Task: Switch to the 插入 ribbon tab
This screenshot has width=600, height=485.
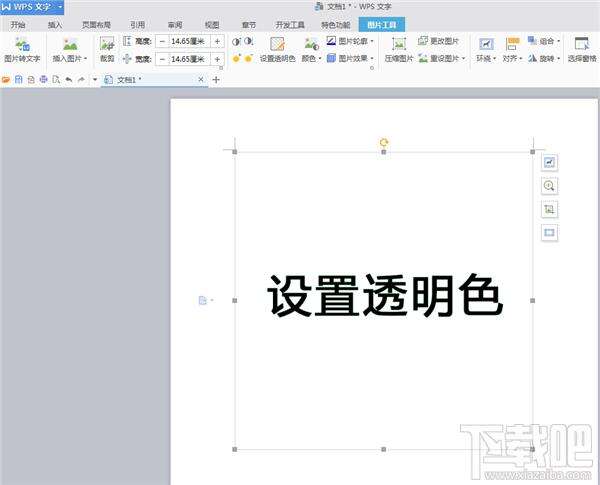Action: coord(54,22)
